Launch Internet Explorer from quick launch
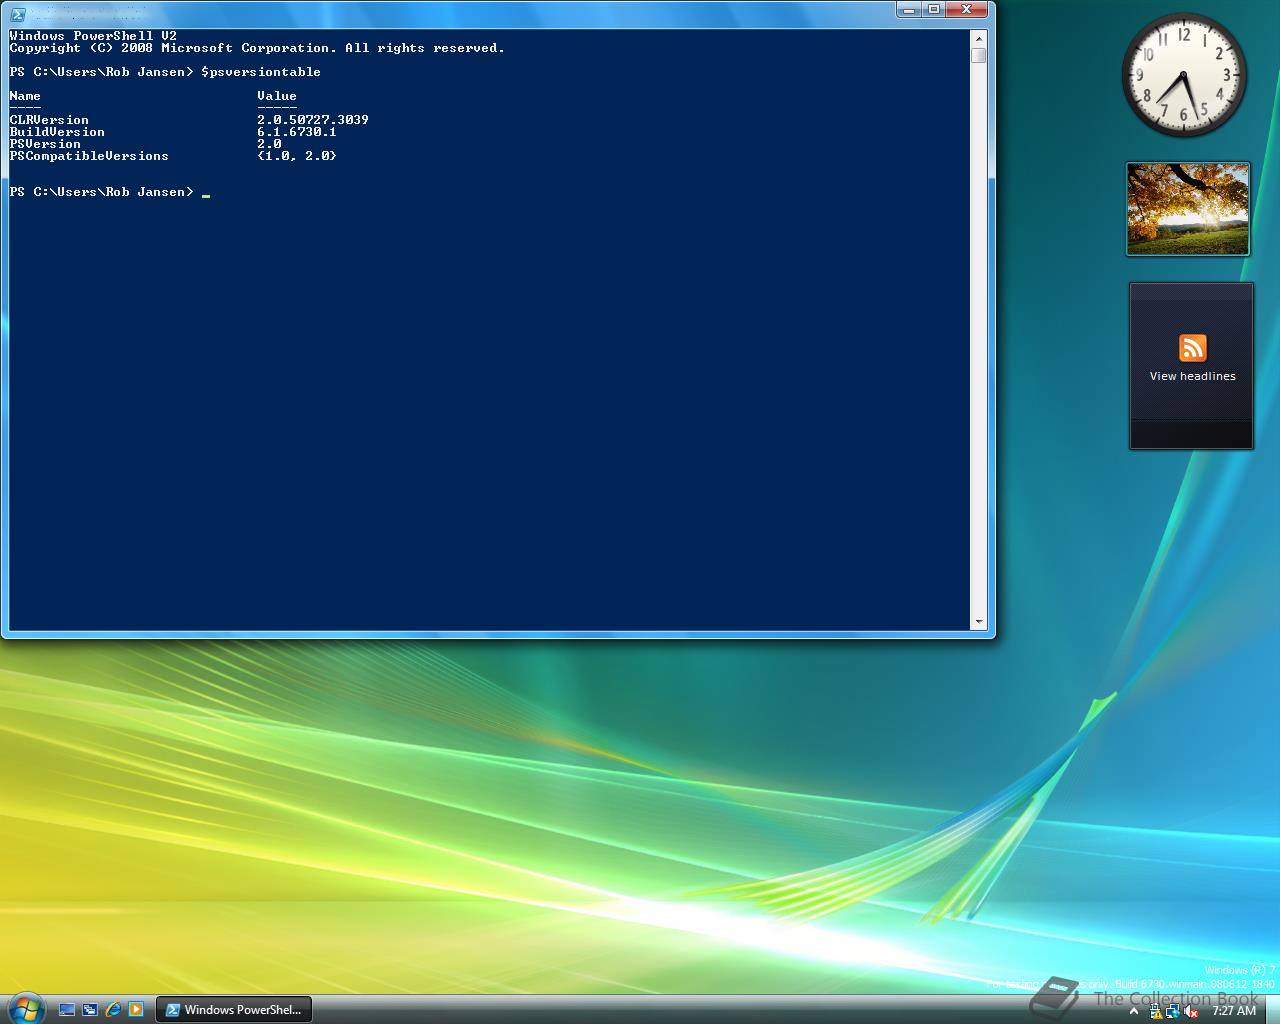The height and width of the screenshot is (1024, 1280). 113,1010
